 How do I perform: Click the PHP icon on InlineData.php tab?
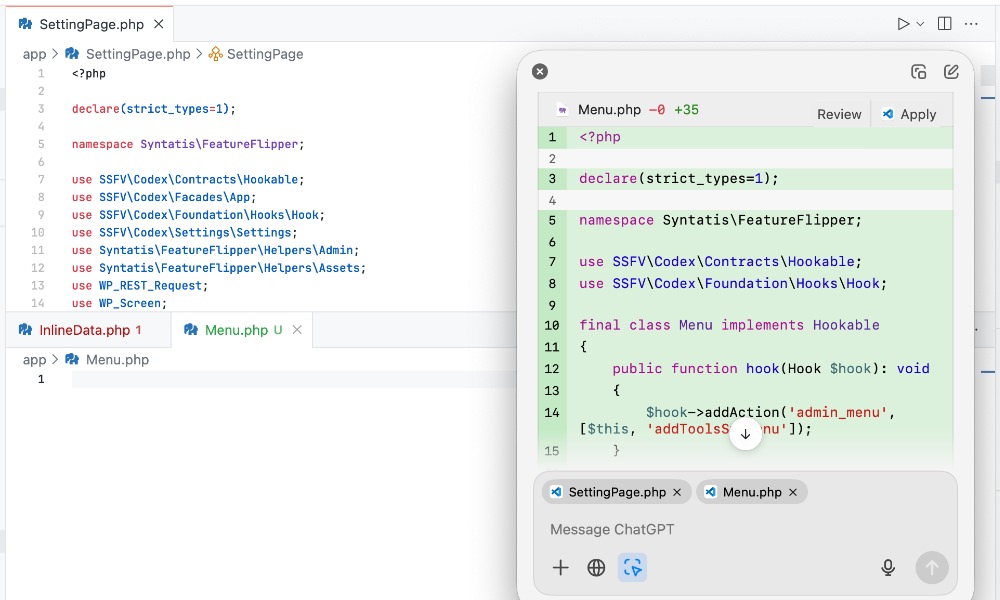pyautogui.click(x=26, y=330)
